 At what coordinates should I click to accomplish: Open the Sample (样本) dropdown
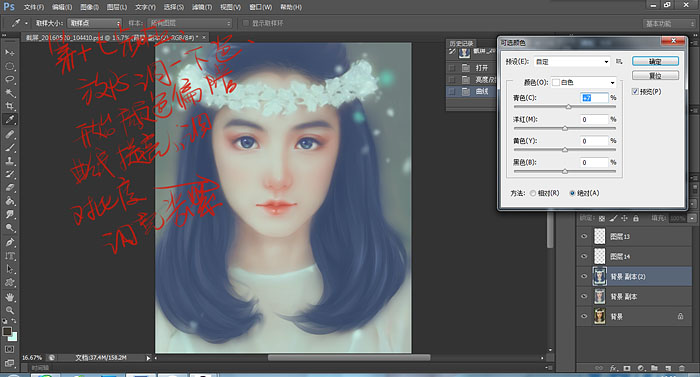tap(190, 23)
